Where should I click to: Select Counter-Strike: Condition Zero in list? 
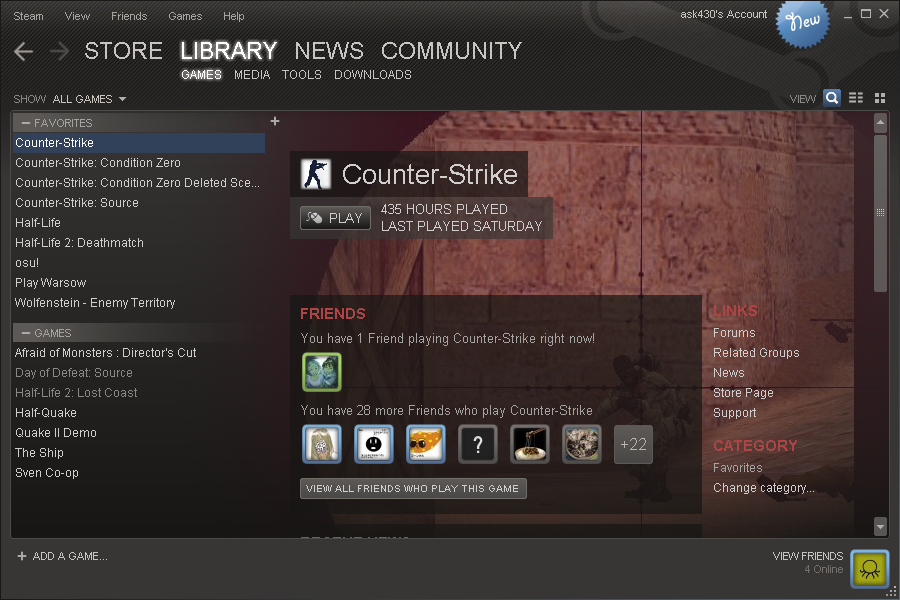[138, 162]
